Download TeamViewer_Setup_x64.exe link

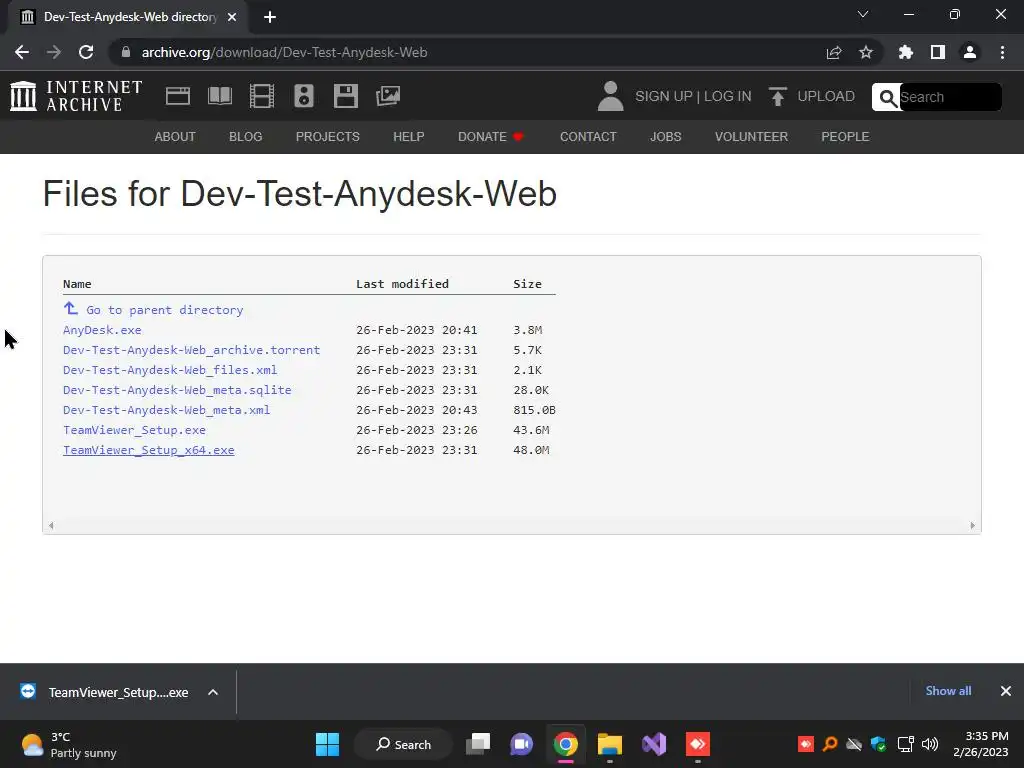coord(148,450)
